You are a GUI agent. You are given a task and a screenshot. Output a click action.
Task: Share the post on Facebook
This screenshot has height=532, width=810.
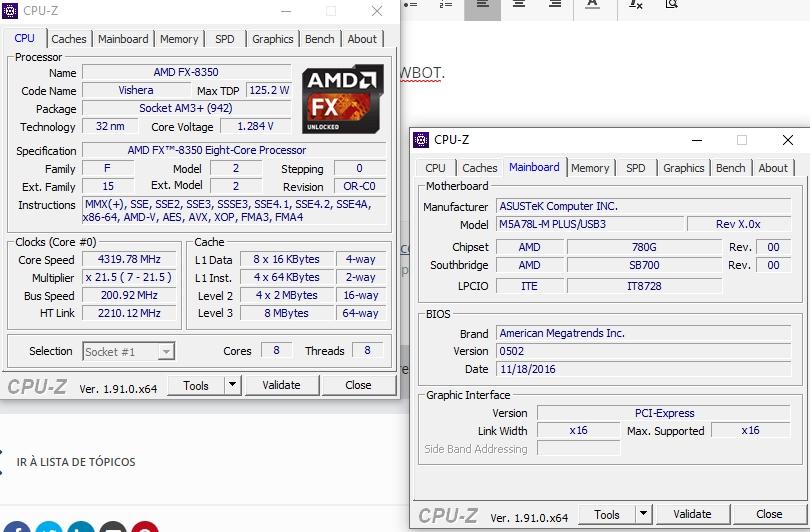point(17,527)
